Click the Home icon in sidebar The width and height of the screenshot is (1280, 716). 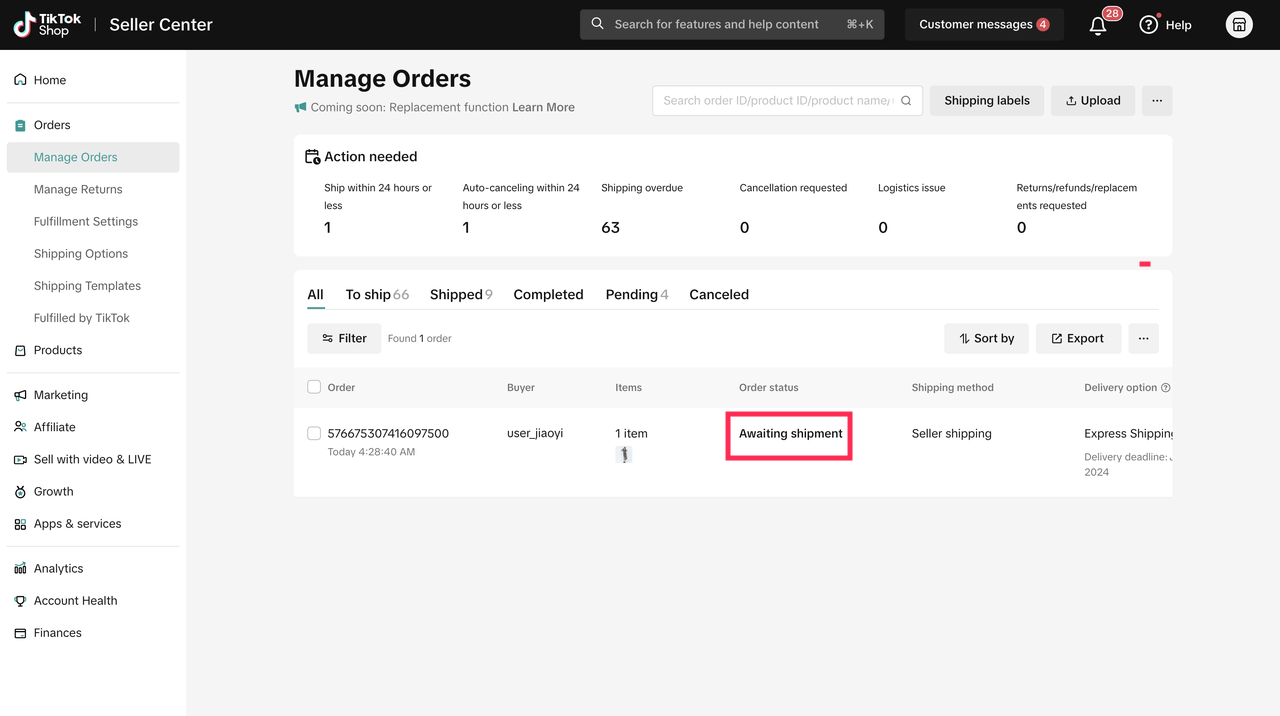pyautogui.click(x=20, y=80)
